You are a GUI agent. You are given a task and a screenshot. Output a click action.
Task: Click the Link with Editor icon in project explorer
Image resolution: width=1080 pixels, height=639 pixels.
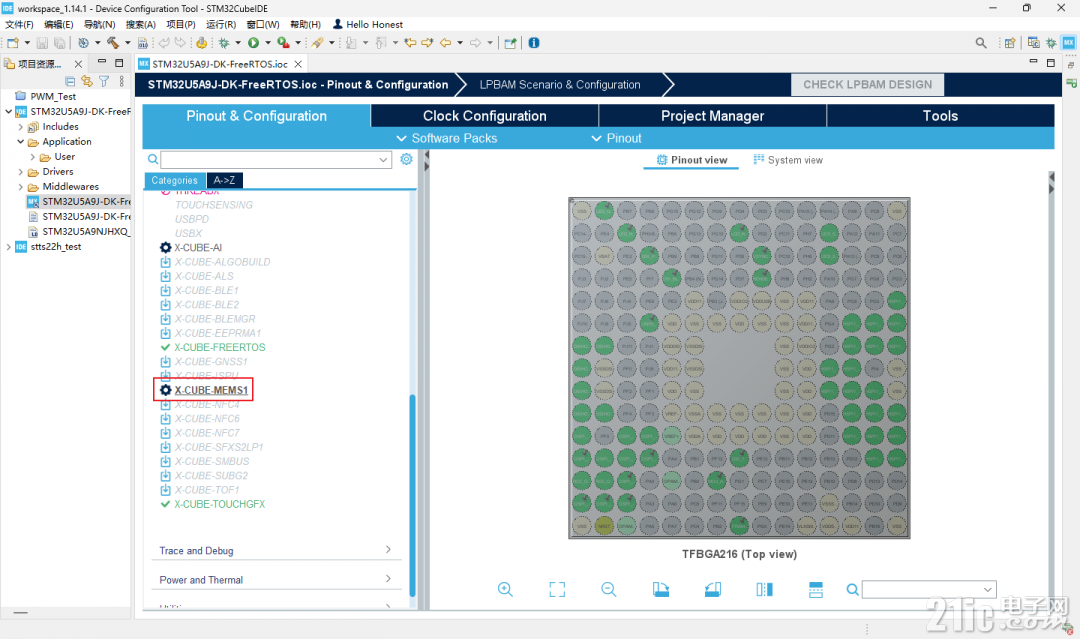pos(87,81)
